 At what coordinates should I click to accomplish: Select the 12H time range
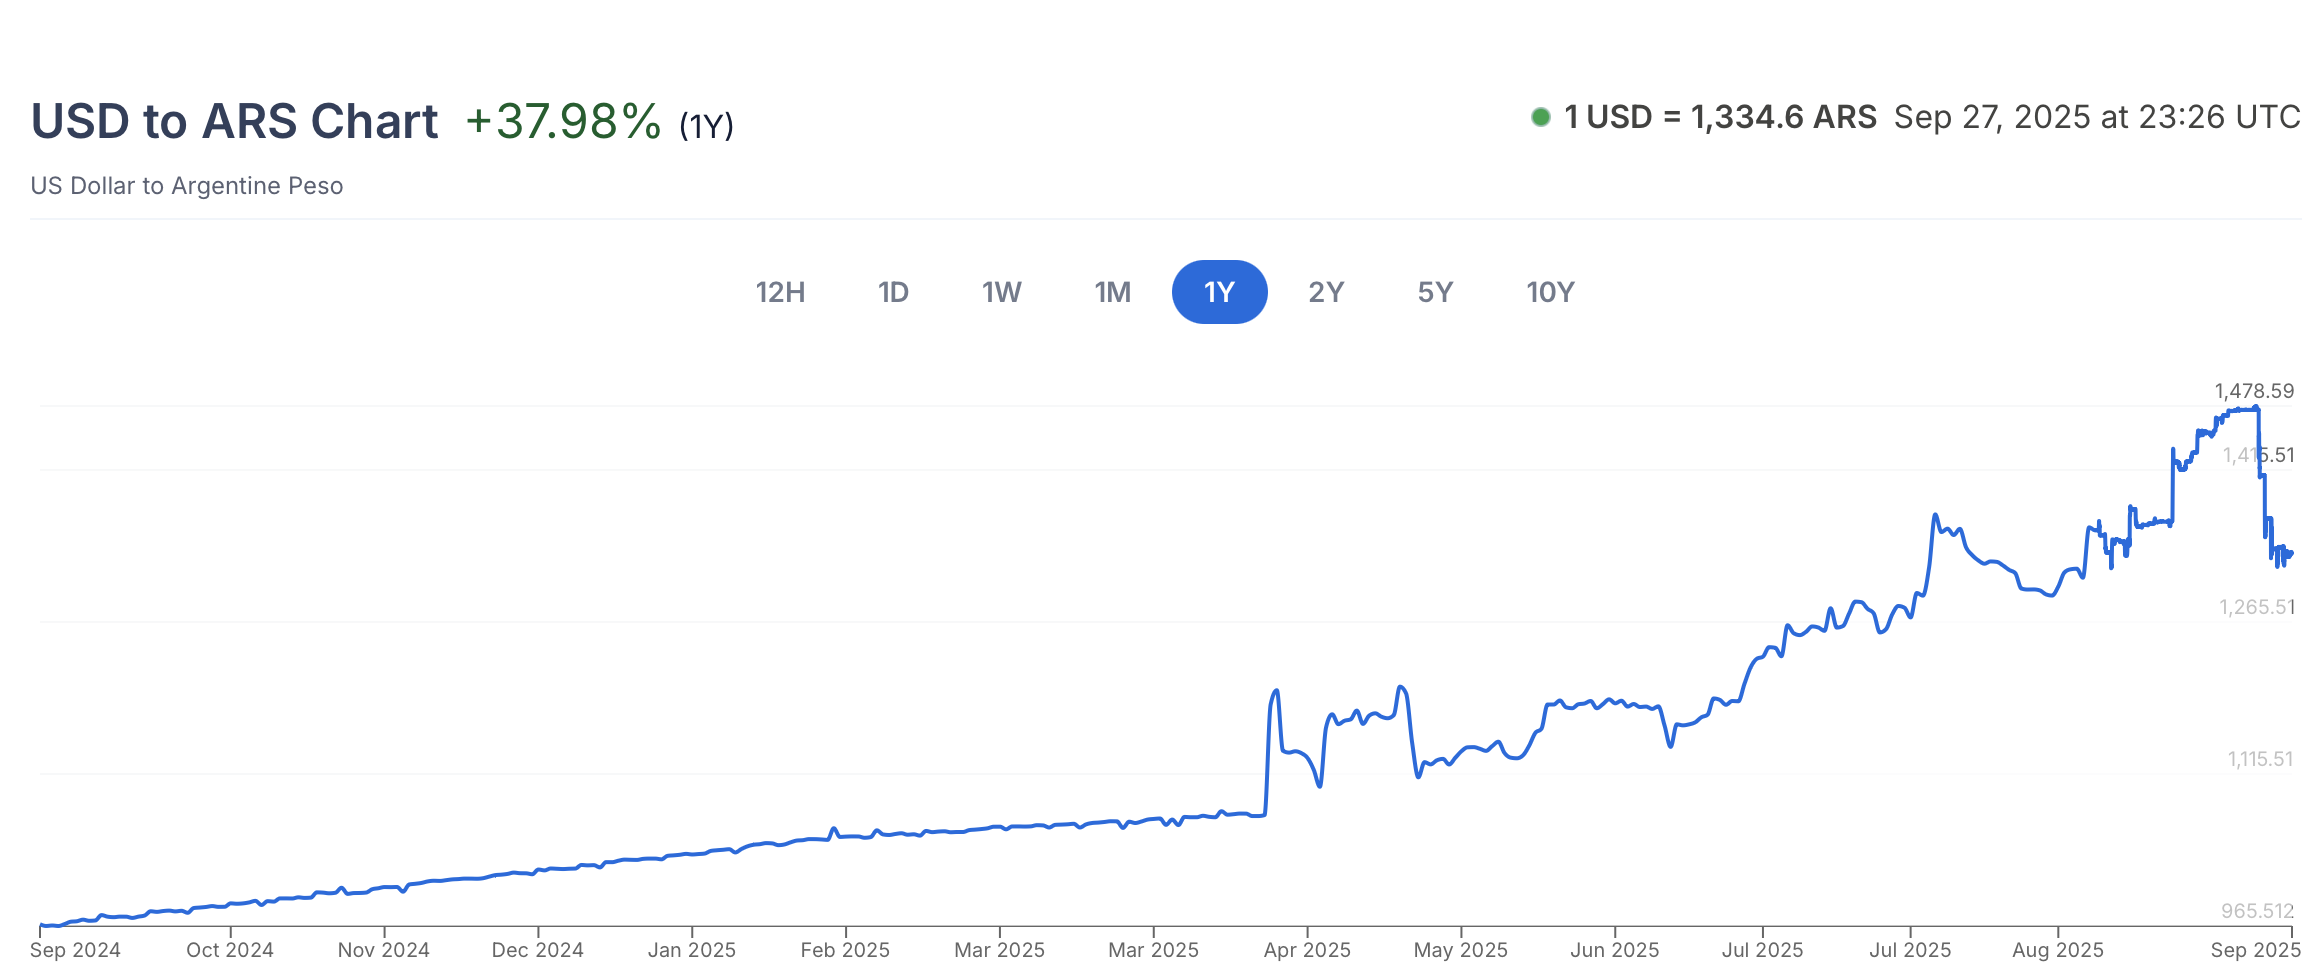780,292
